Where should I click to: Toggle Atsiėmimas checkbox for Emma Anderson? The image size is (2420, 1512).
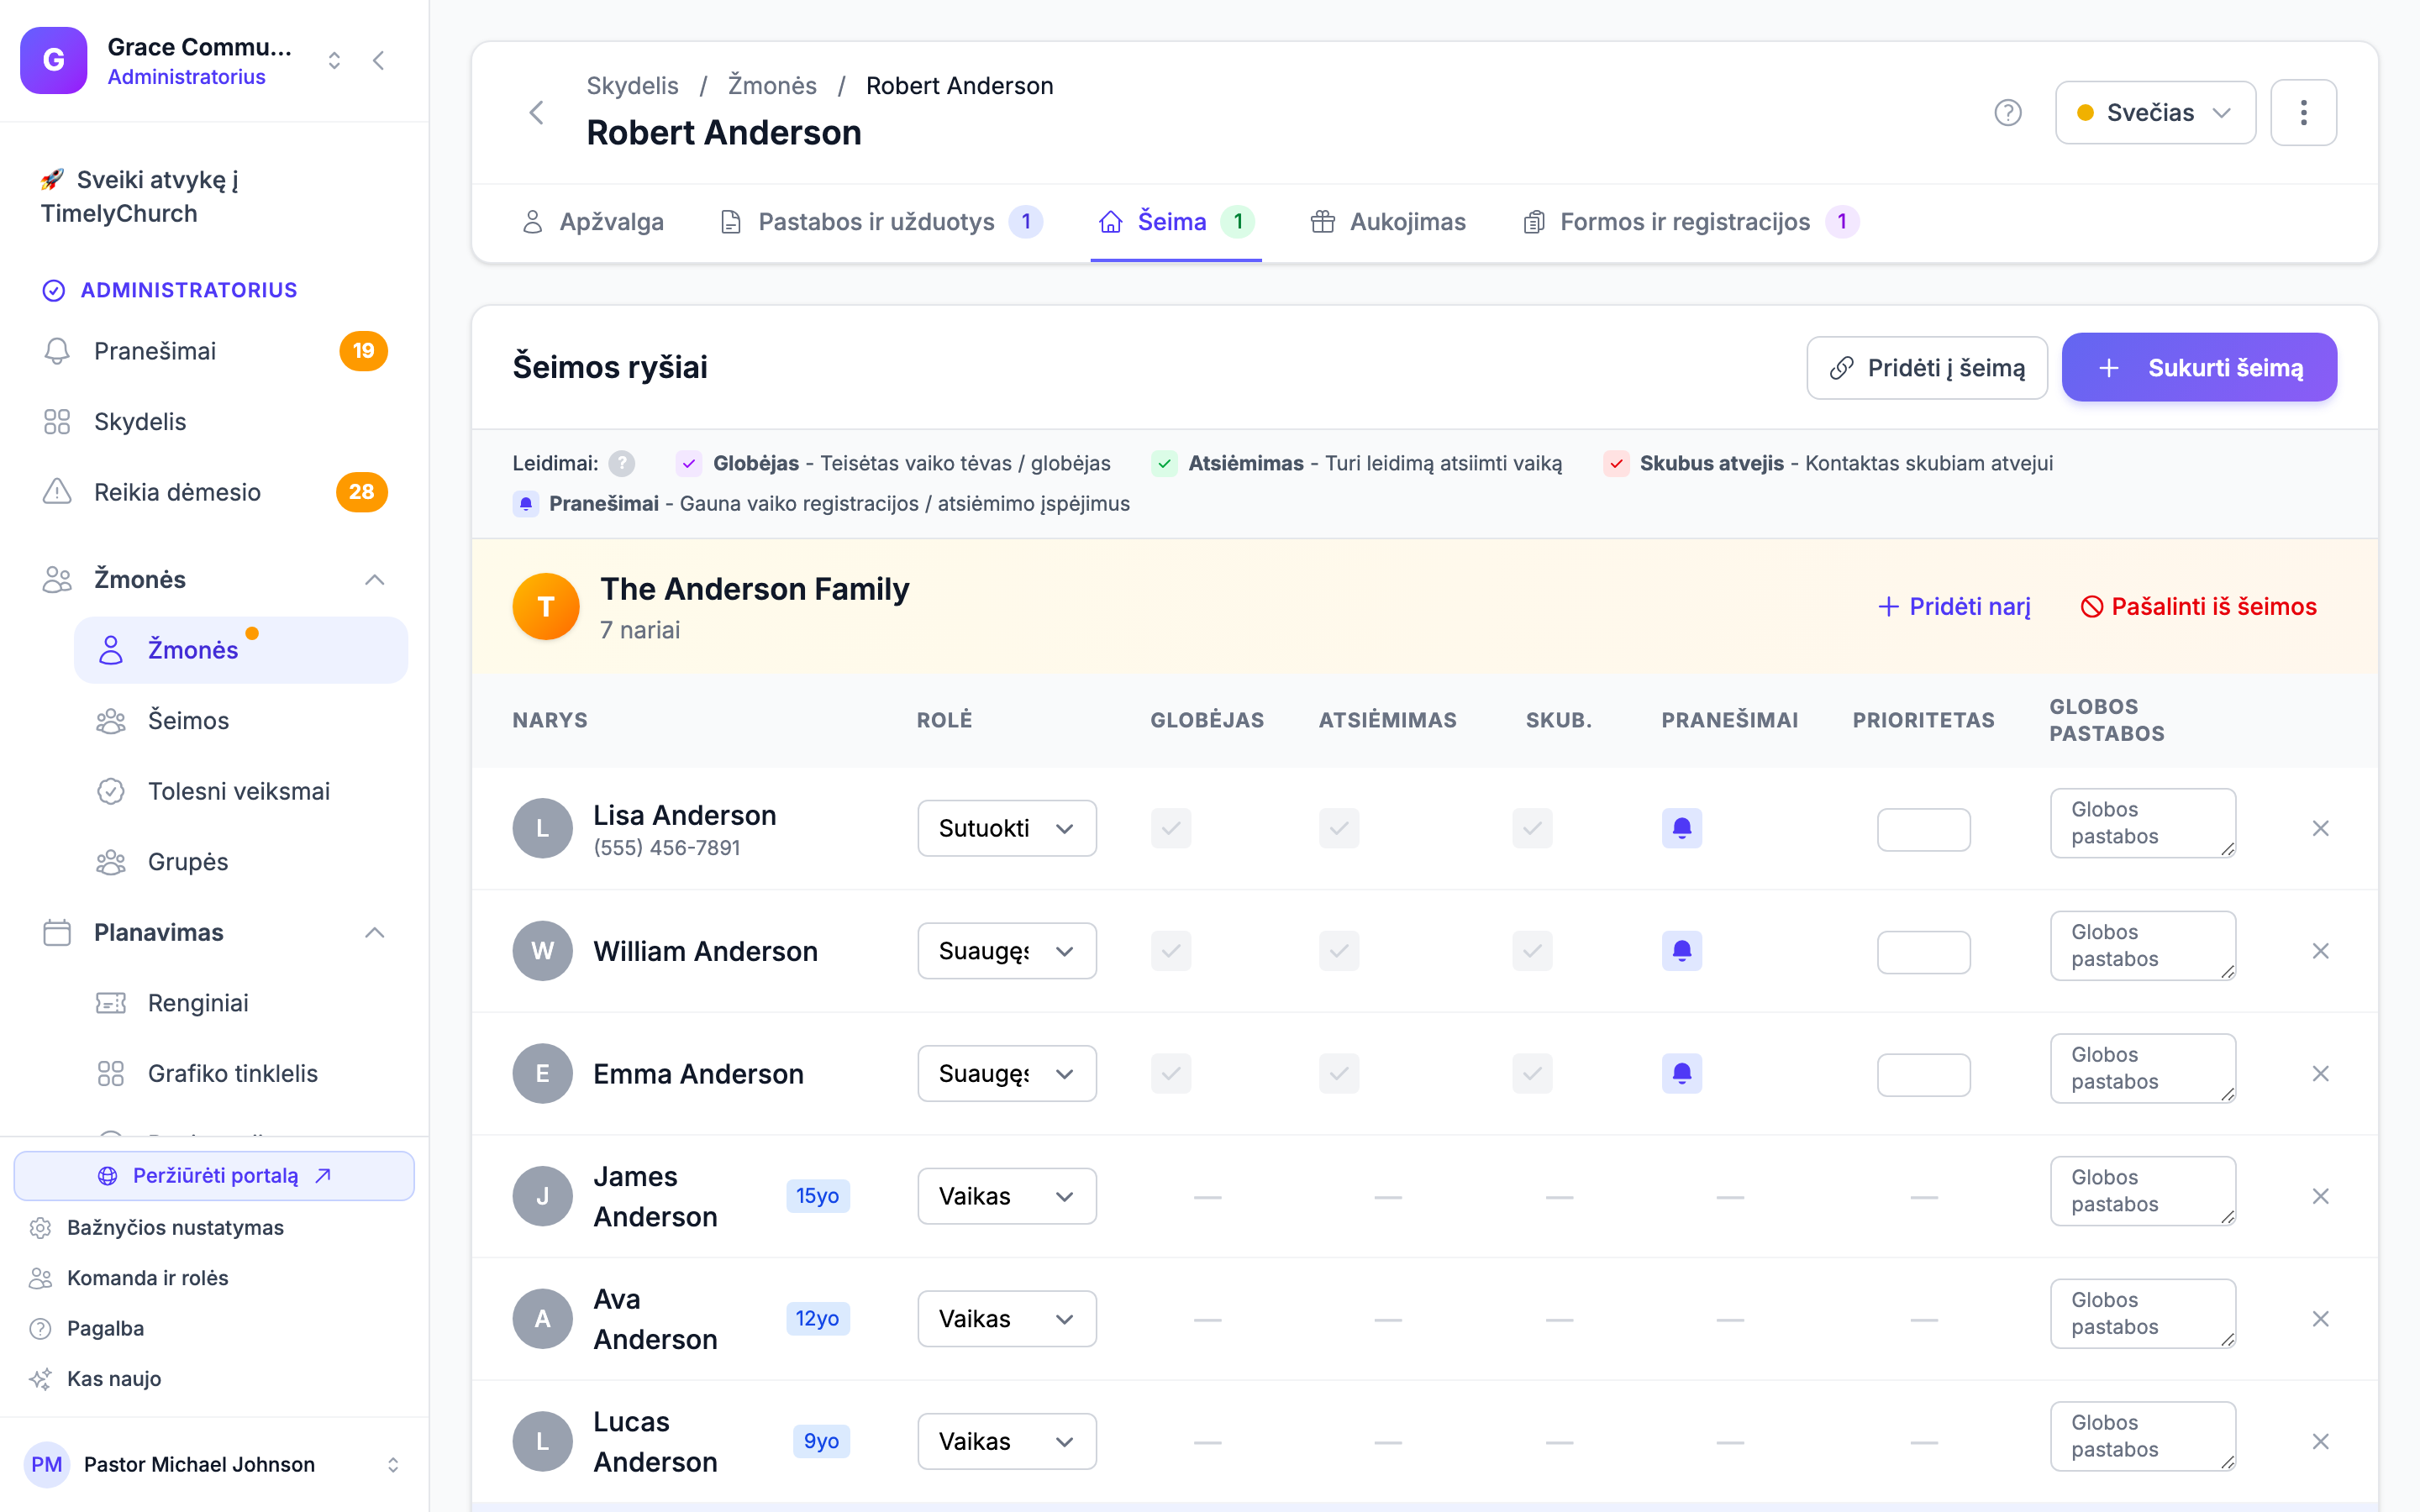coord(1339,1074)
